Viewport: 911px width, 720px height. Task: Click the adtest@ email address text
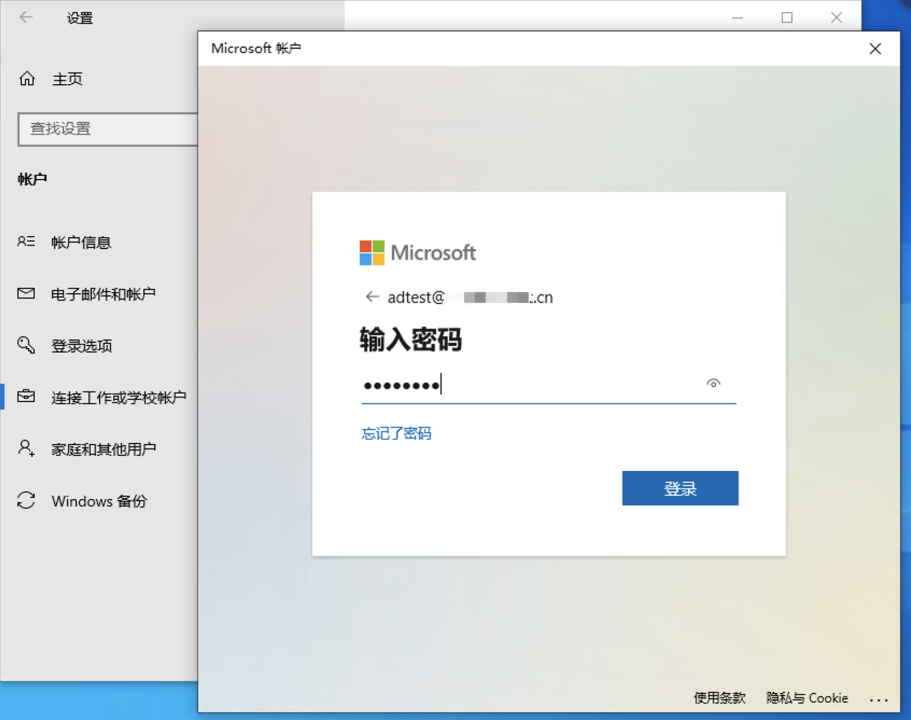470,298
